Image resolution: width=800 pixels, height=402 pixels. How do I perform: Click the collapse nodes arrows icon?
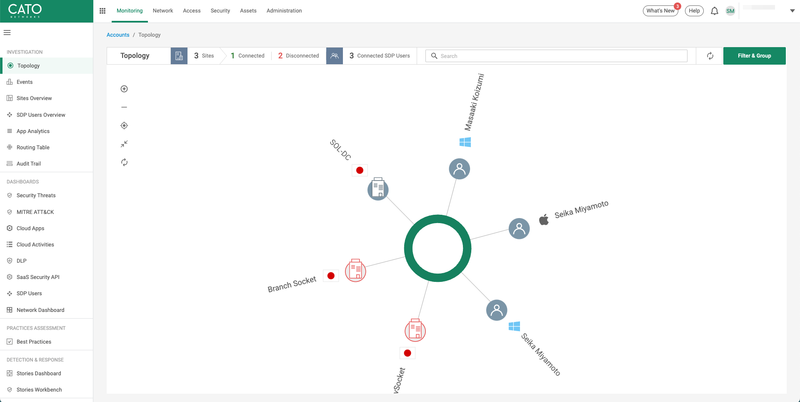124,144
